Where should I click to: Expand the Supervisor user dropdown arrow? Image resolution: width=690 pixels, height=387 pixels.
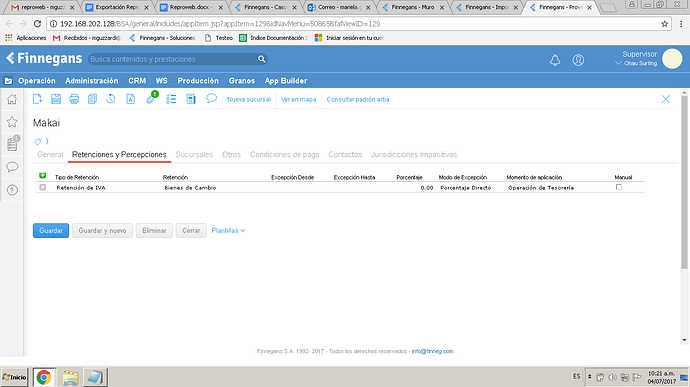[x=618, y=63]
